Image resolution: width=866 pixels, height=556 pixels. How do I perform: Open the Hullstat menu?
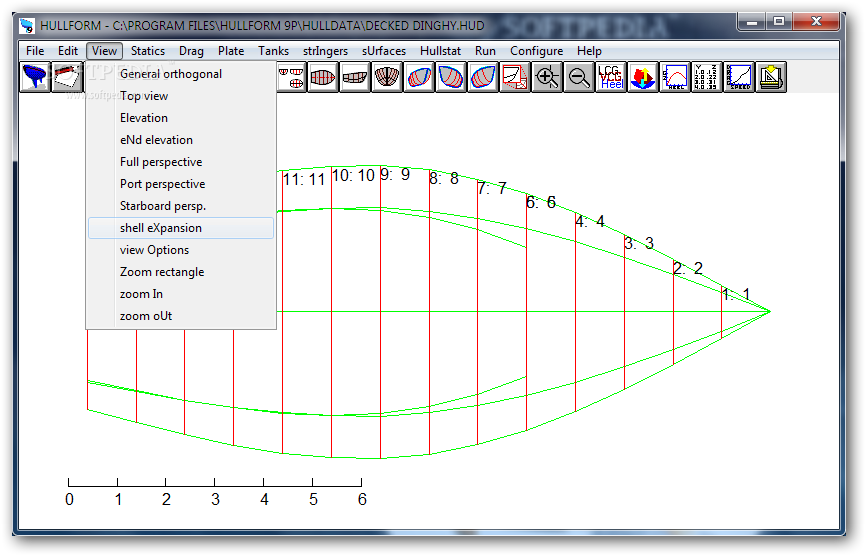click(x=440, y=51)
